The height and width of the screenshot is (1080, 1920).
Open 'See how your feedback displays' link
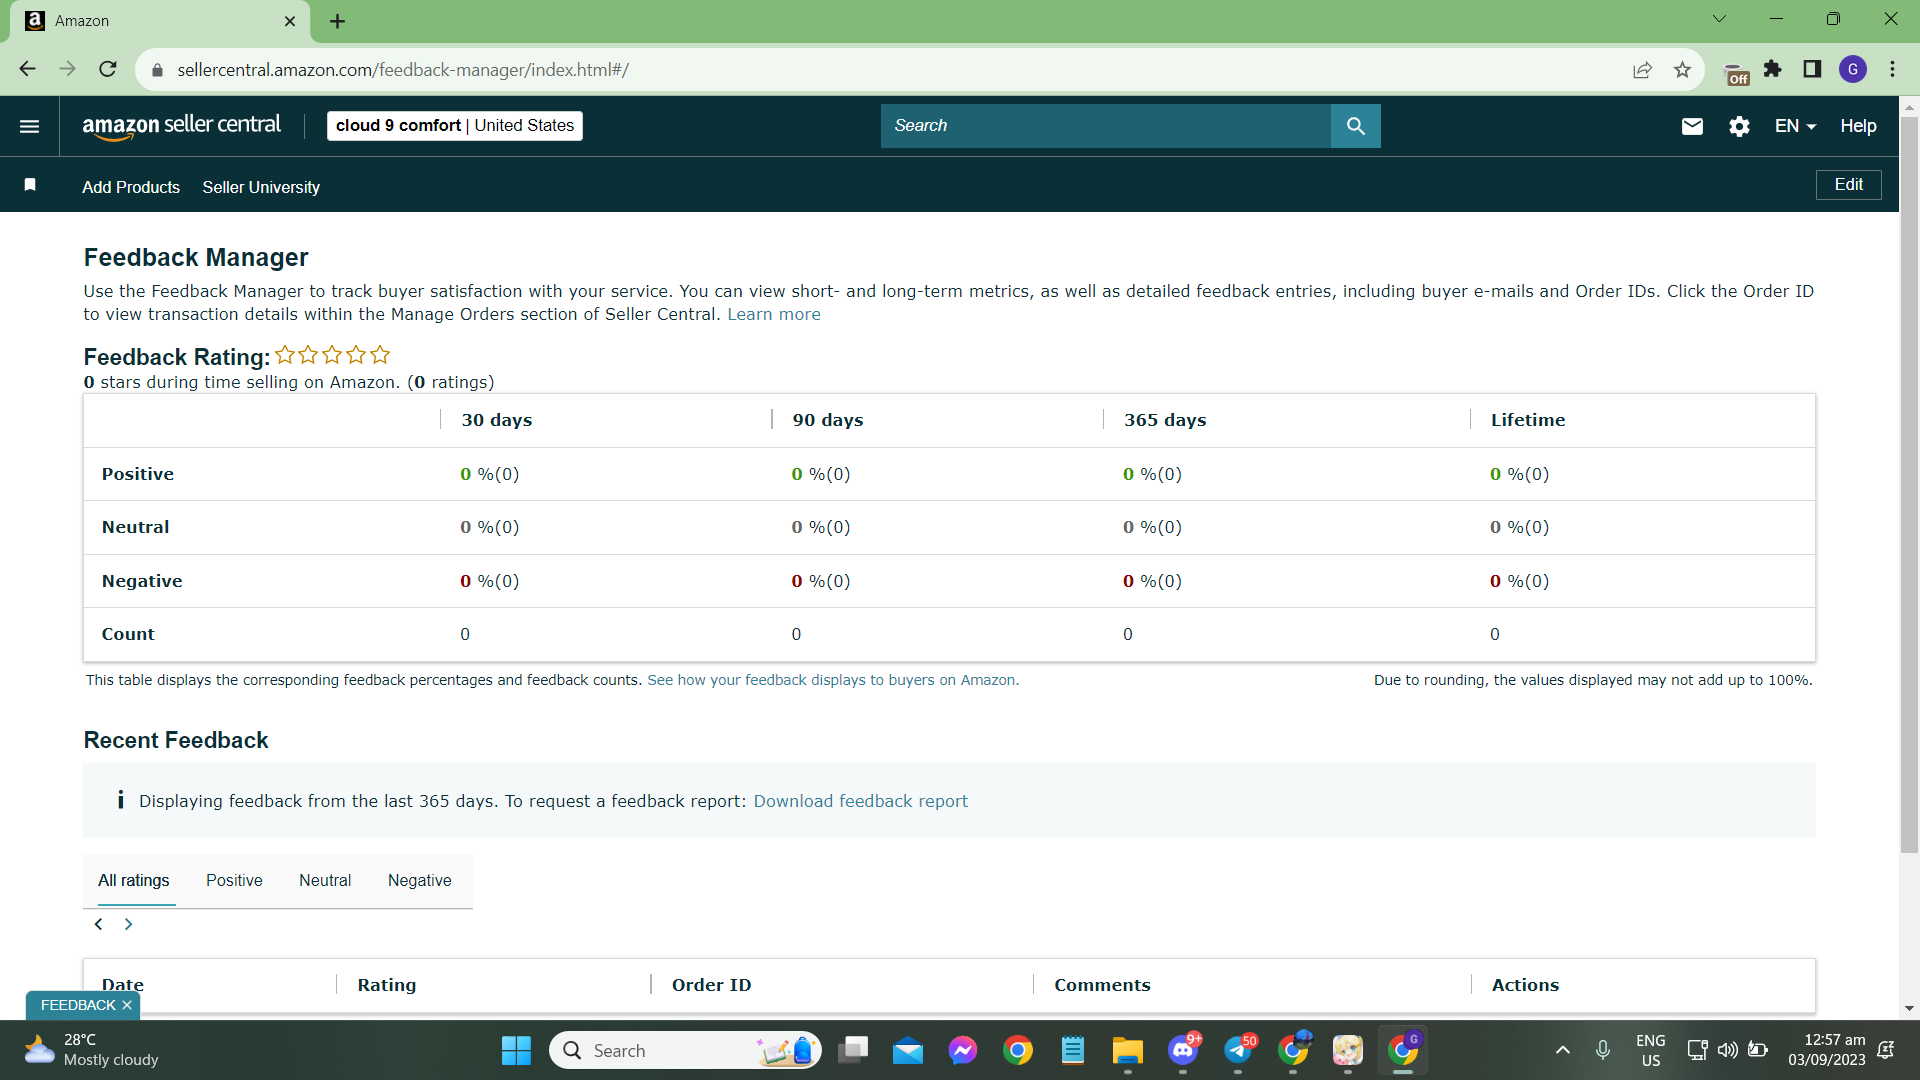tap(833, 680)
